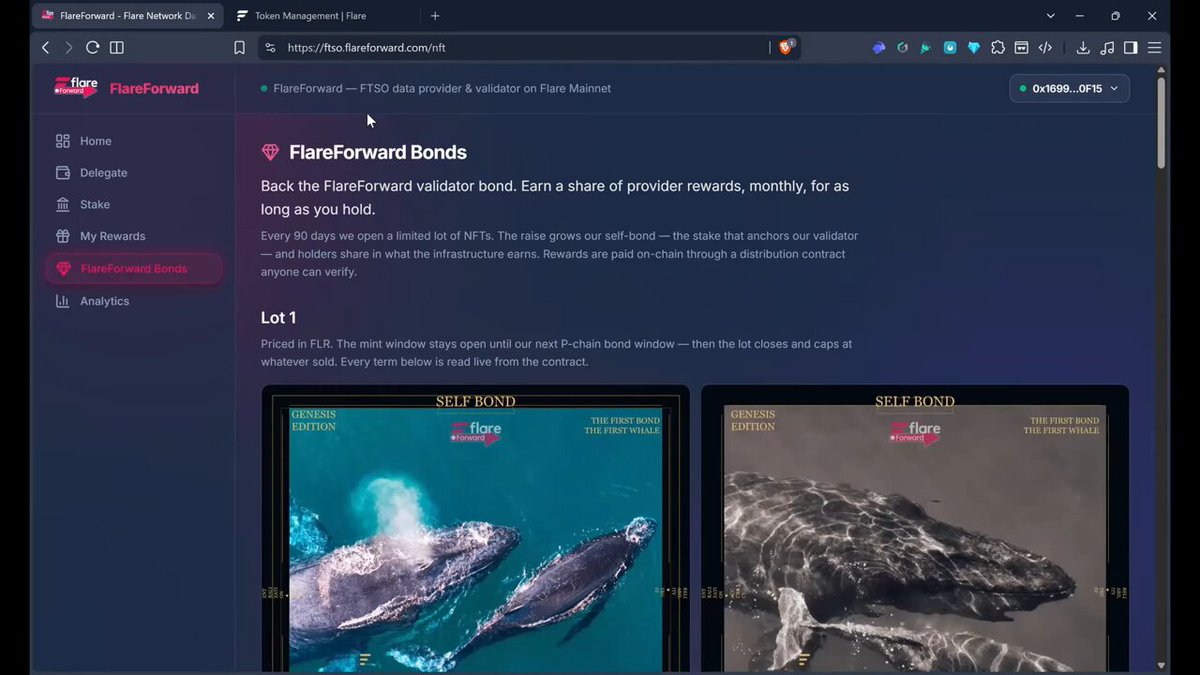Close the FlareForward browser tab
The width and height of the screenshot is (1200, 675).
coord(209,16)
